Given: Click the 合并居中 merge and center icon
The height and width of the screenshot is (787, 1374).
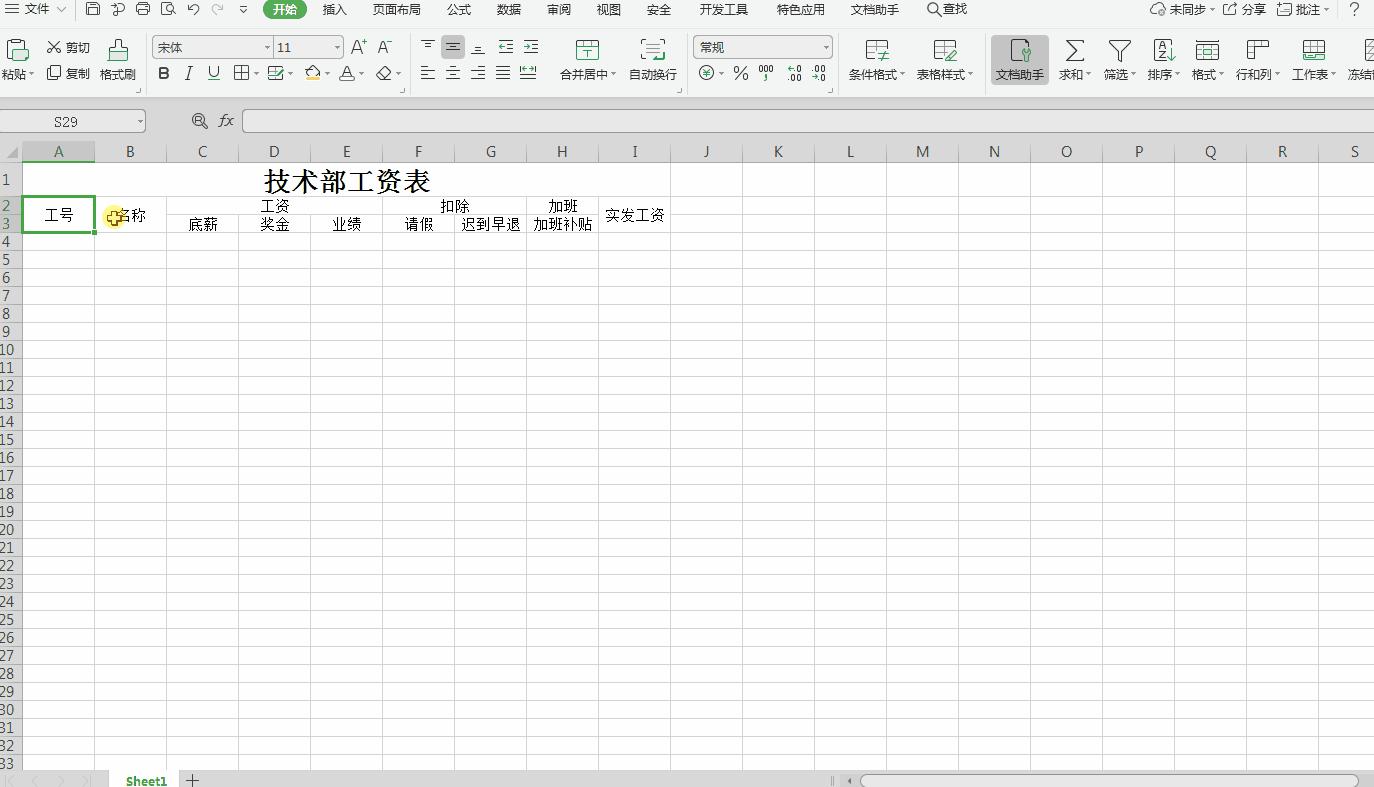Looking at the screenshot, I should tap(586, 50).
